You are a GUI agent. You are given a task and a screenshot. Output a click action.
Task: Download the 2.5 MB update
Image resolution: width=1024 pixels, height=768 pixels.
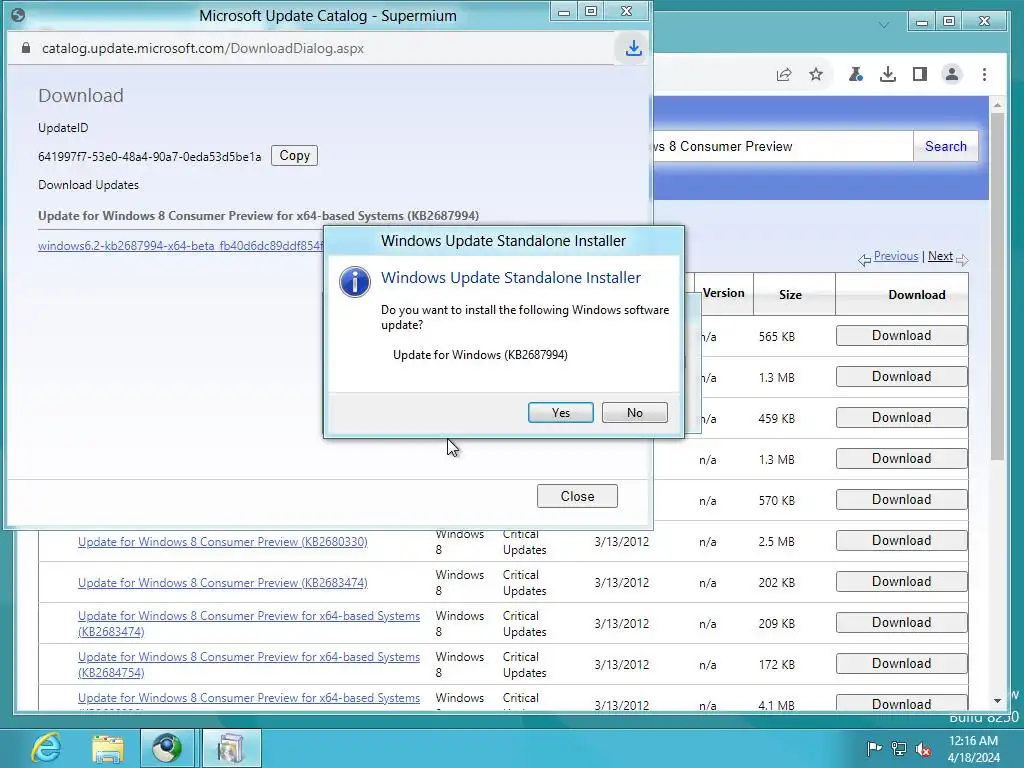pos(901,541)
